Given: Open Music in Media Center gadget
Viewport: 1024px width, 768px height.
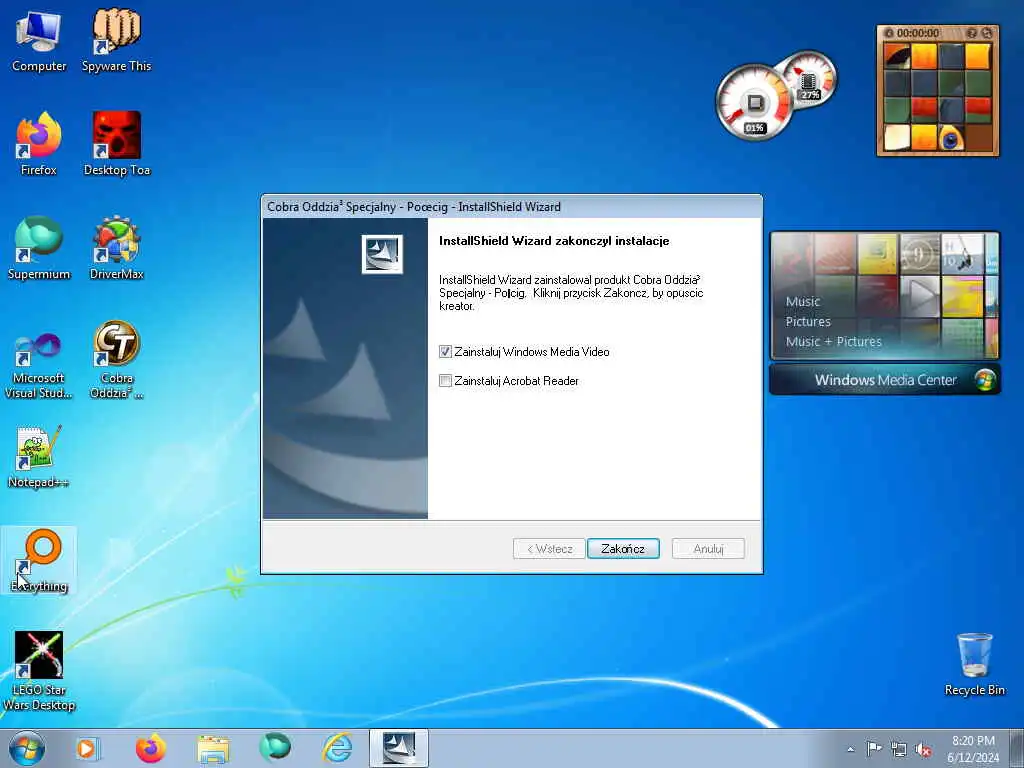Looking at the screenshot, I should click(803, 302).
